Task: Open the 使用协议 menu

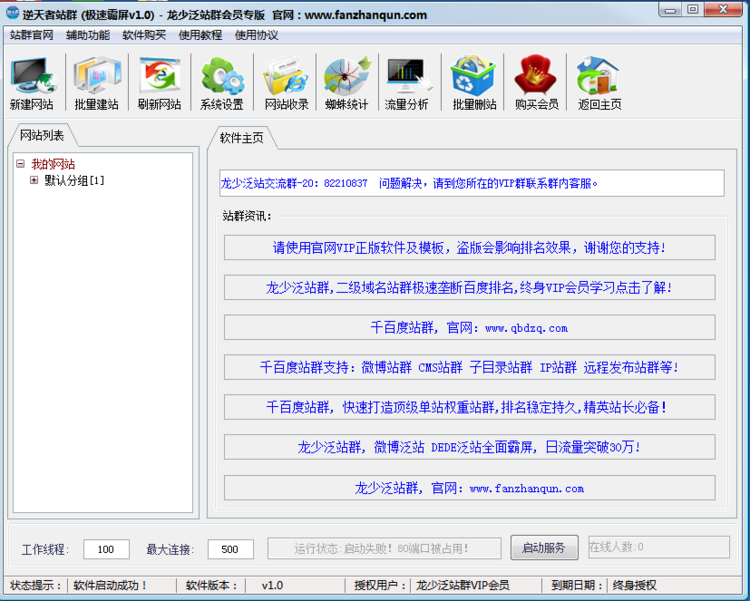Action: (256, 35)
